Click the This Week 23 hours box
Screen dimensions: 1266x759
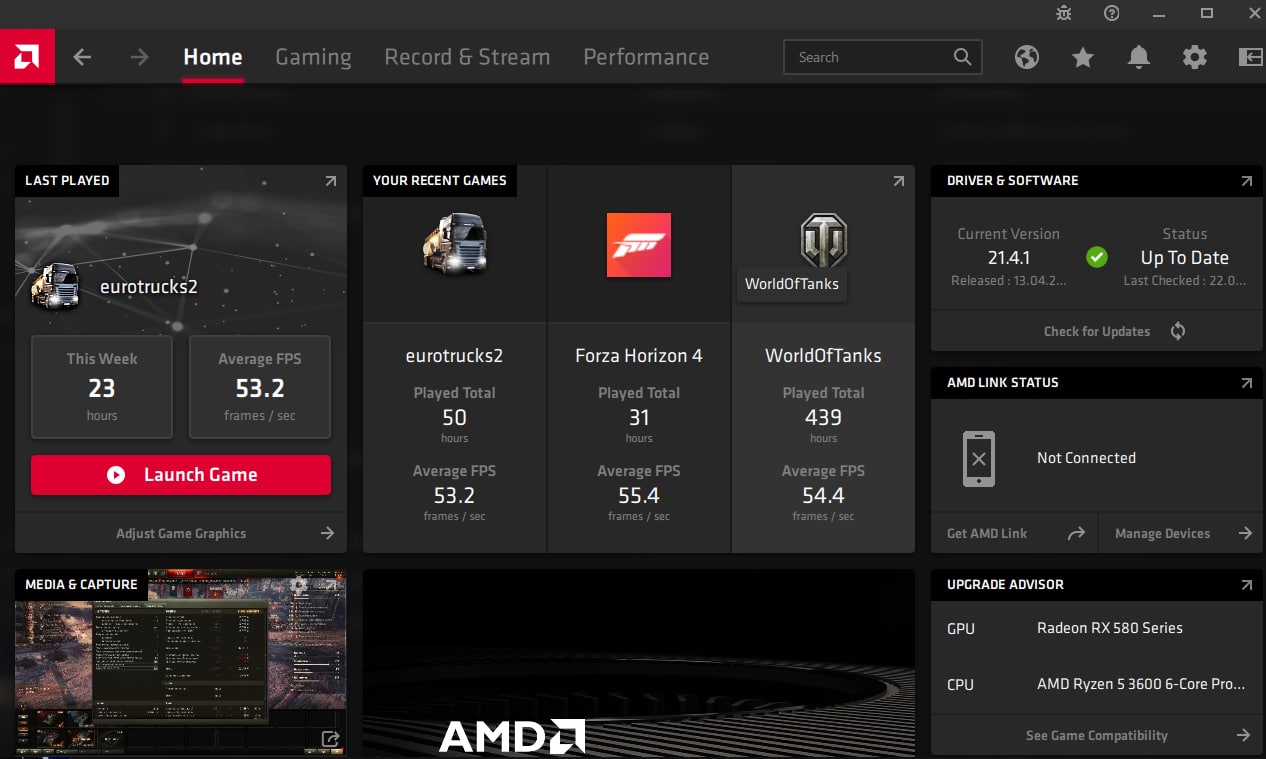tap(102, 387)
